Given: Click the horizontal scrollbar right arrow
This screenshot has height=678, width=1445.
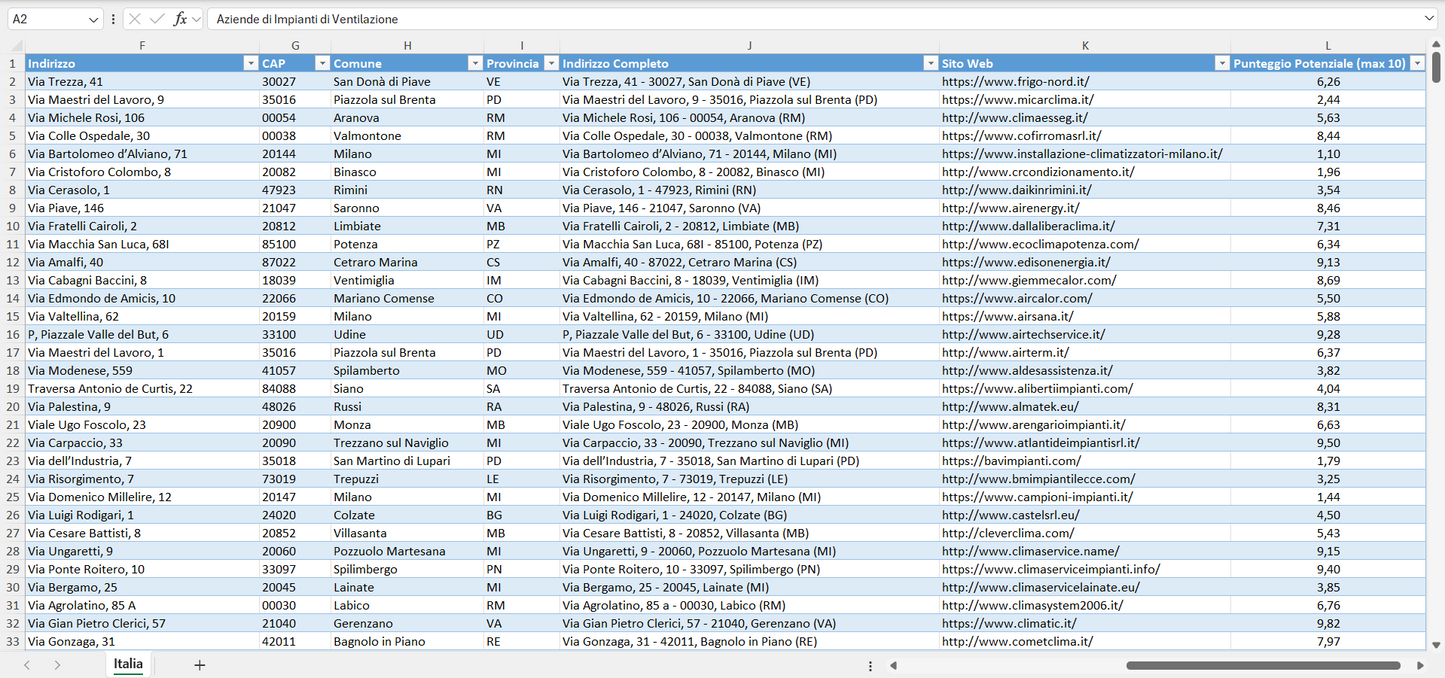Looking at the screenshot, I should [1420, 665].
